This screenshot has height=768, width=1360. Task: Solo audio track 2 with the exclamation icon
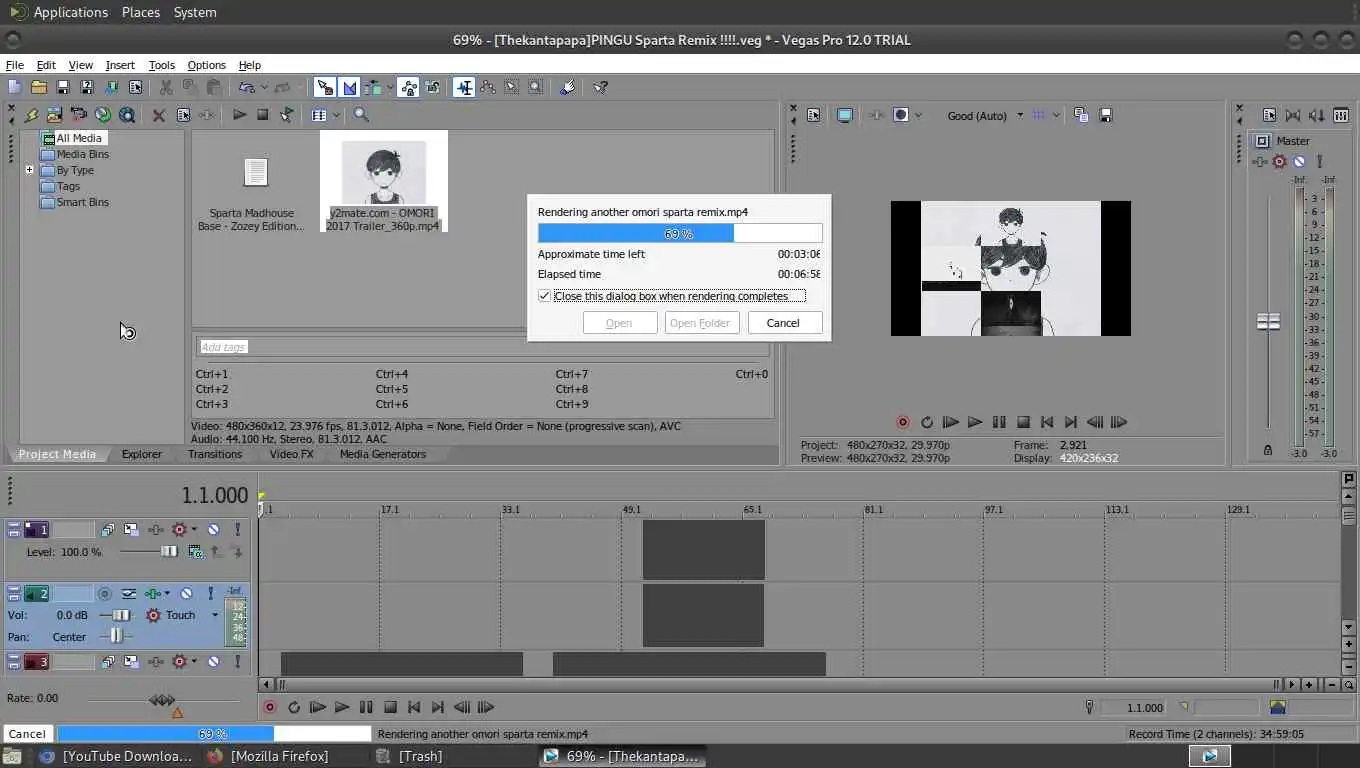pos(210,594)
